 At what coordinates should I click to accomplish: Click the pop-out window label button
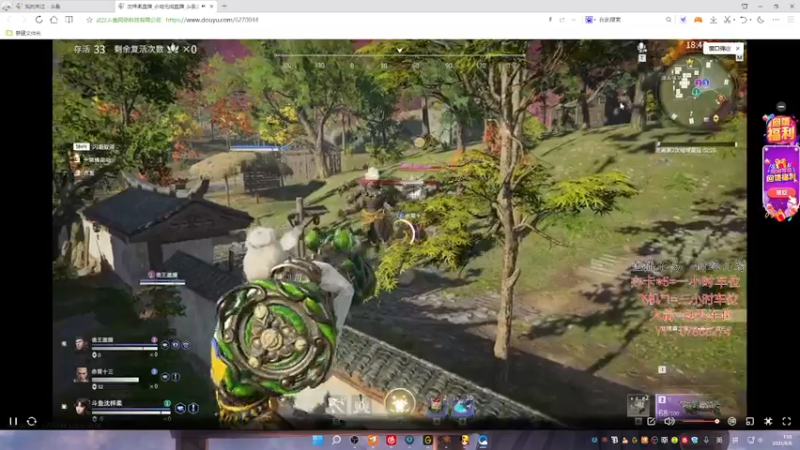719,48
